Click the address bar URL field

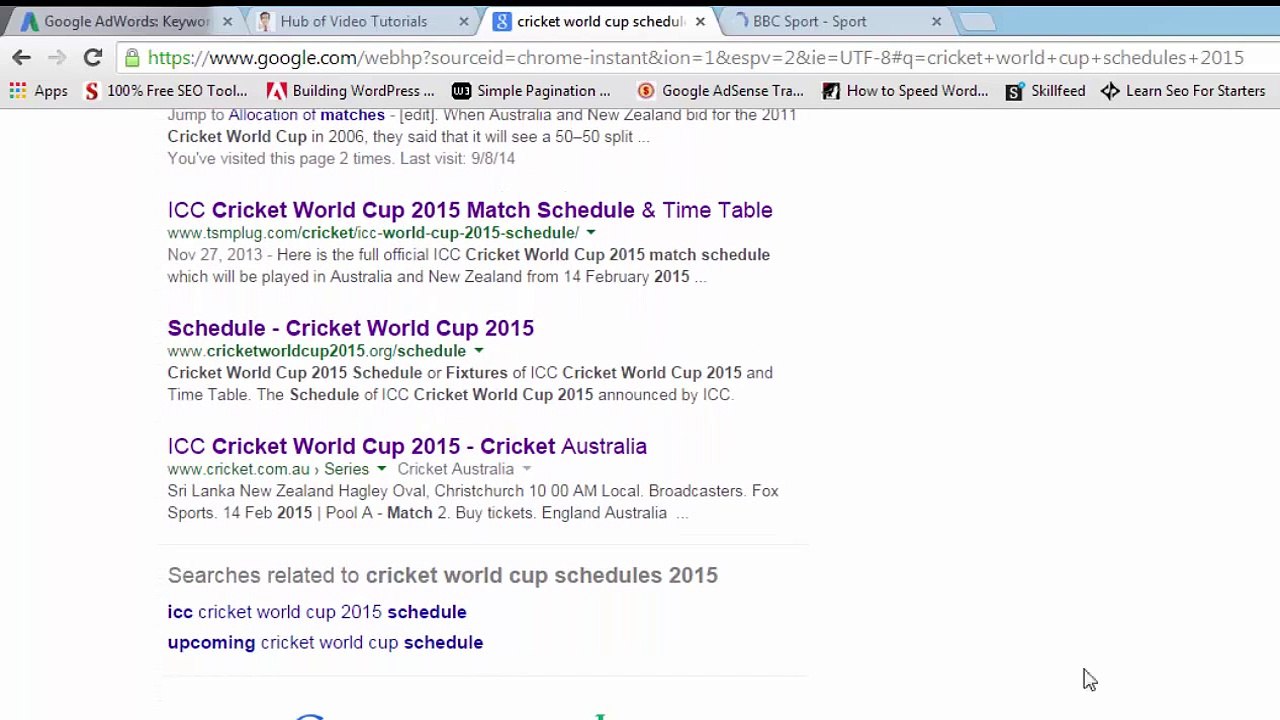click(x=695, y=58)
